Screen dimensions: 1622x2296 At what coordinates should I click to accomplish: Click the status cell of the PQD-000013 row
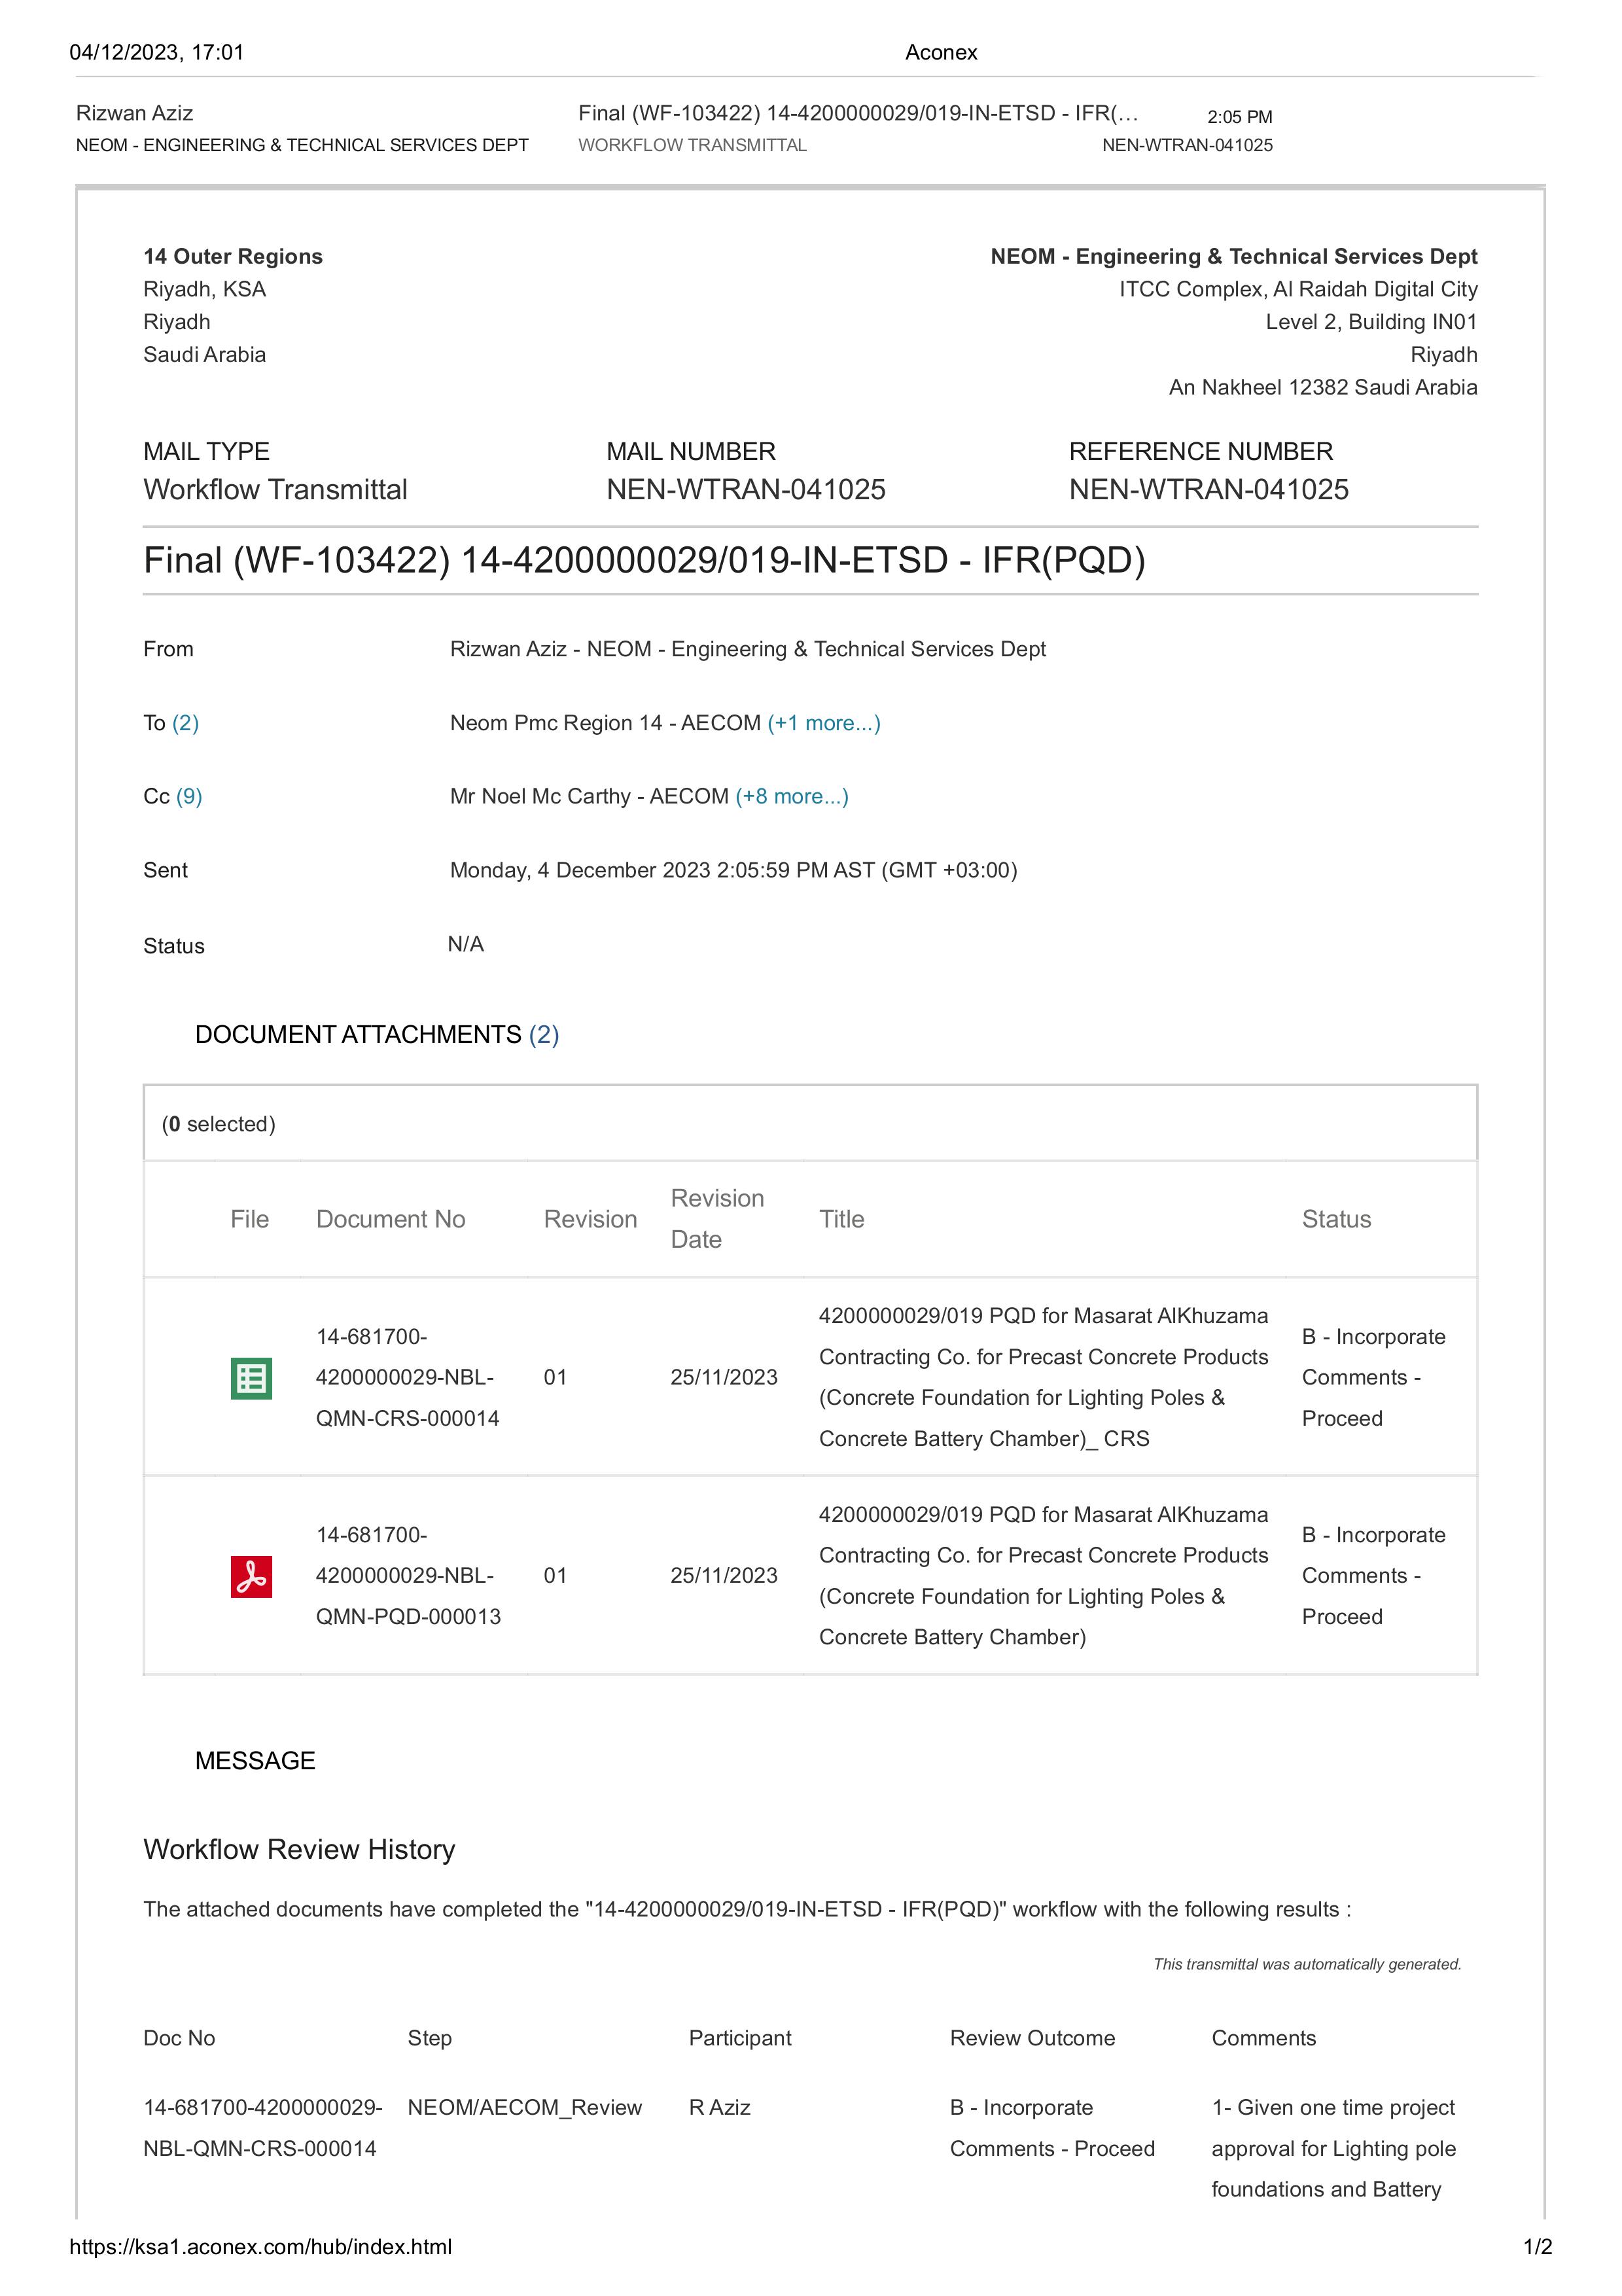click(1374, 1576)
